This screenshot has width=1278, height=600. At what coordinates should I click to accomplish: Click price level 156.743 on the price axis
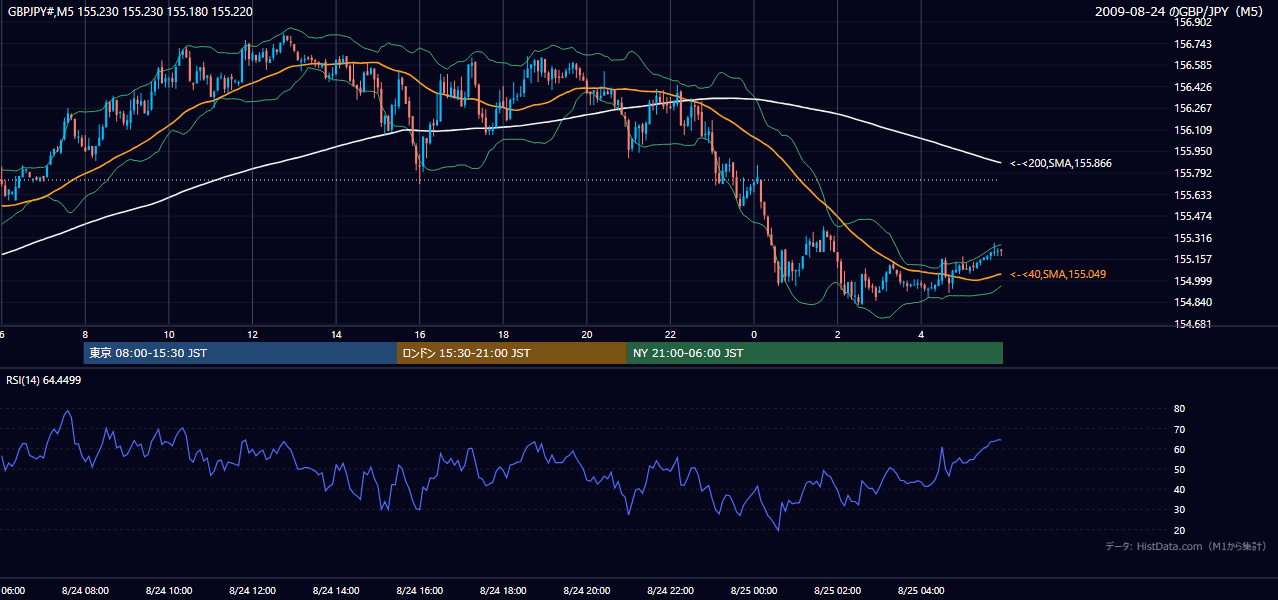(1193, 44)
